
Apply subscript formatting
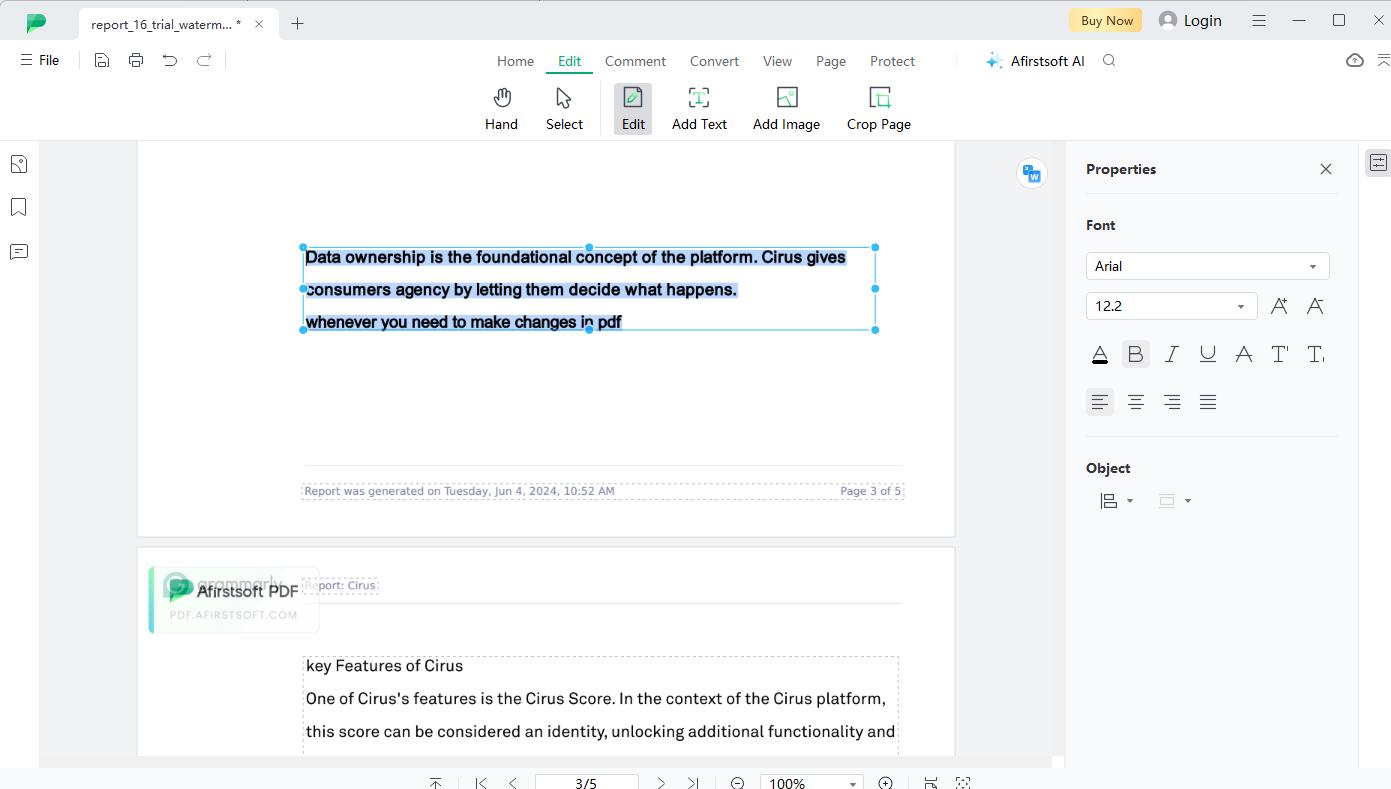pos(1315,354)
